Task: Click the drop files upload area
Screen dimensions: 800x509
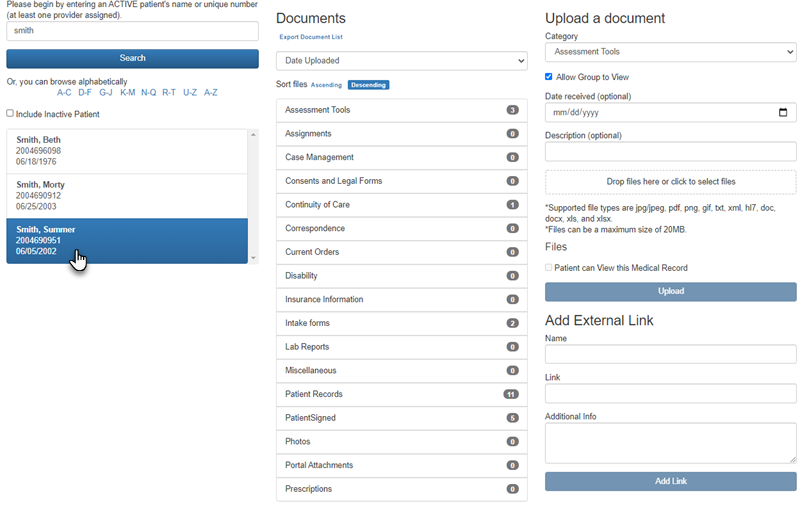Action: [670, 182]
